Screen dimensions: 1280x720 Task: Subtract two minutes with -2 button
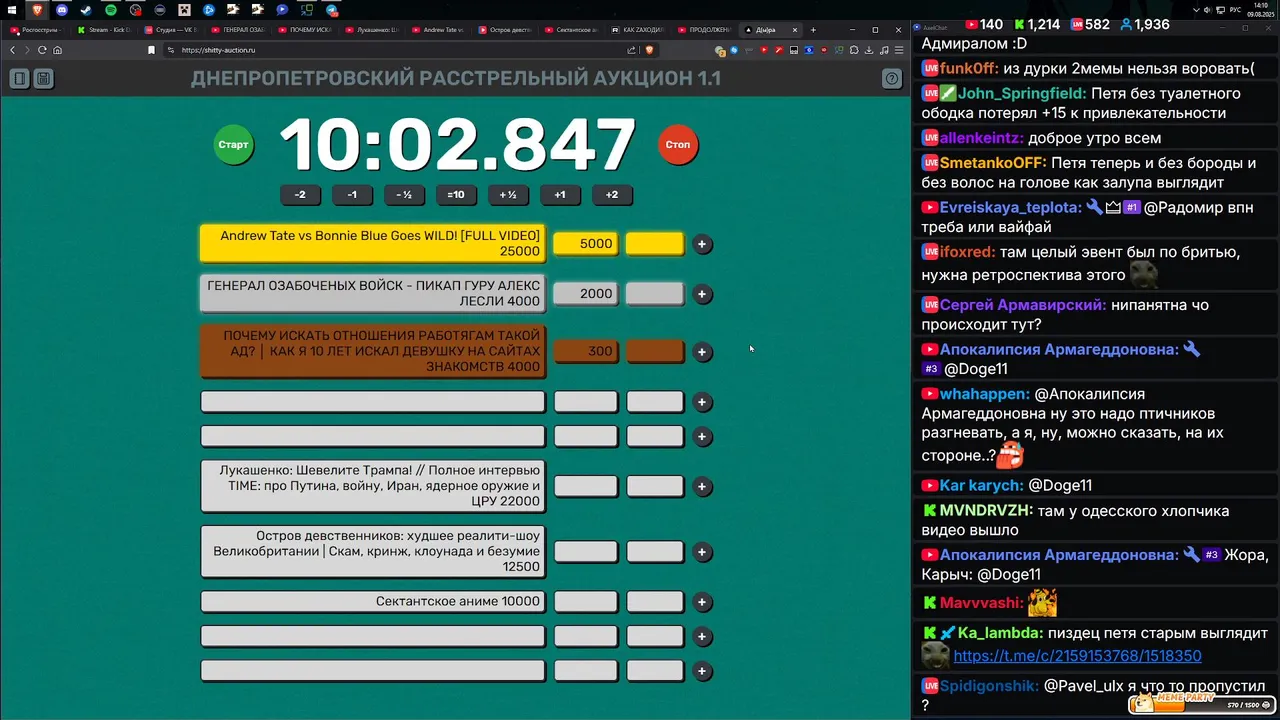[x=300, y=195]
